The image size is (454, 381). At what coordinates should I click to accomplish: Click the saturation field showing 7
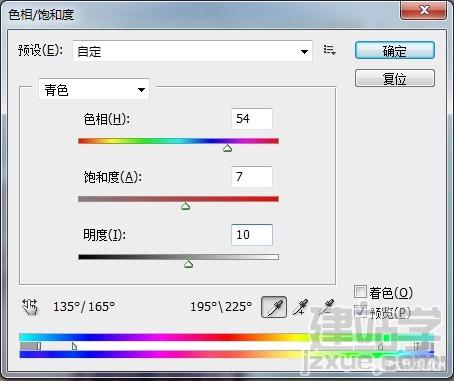(x=252, y=177)
